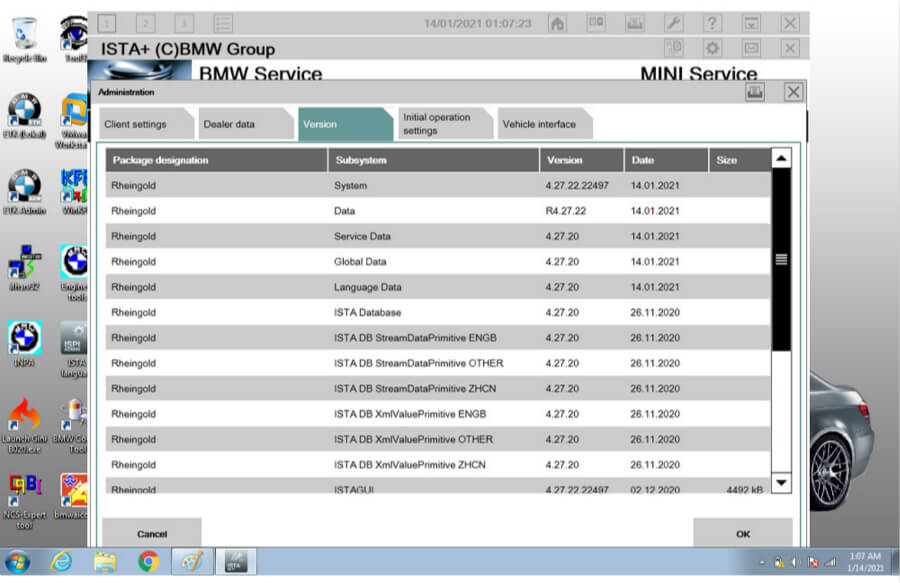Open the Initial operation settings tab
This screenshot has height=583, width=900.
click(440, 121)
